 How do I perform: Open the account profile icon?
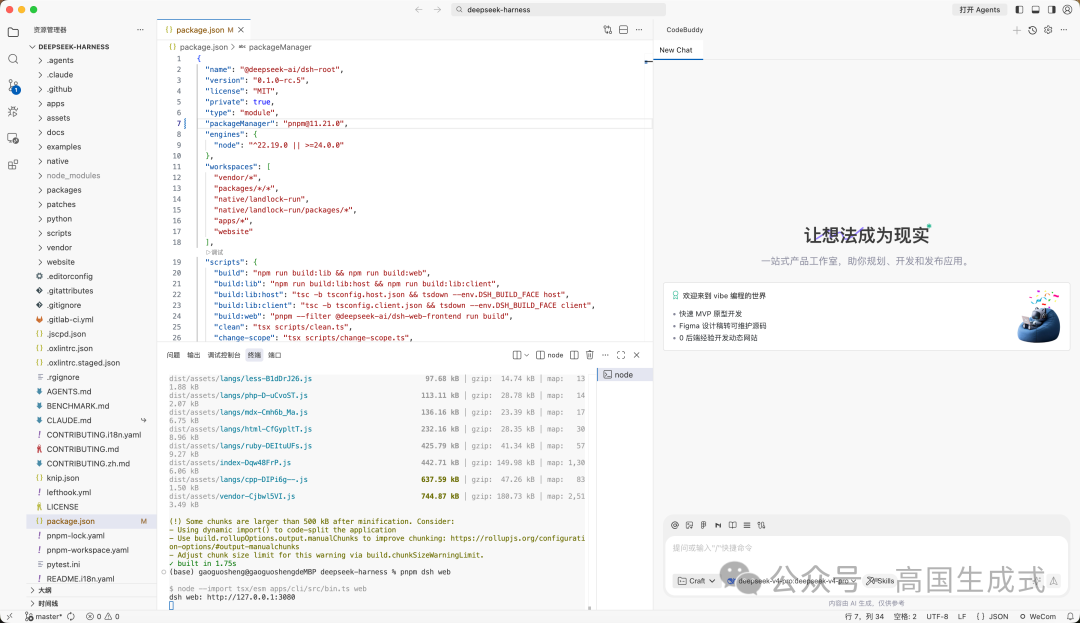point(1068,10)
